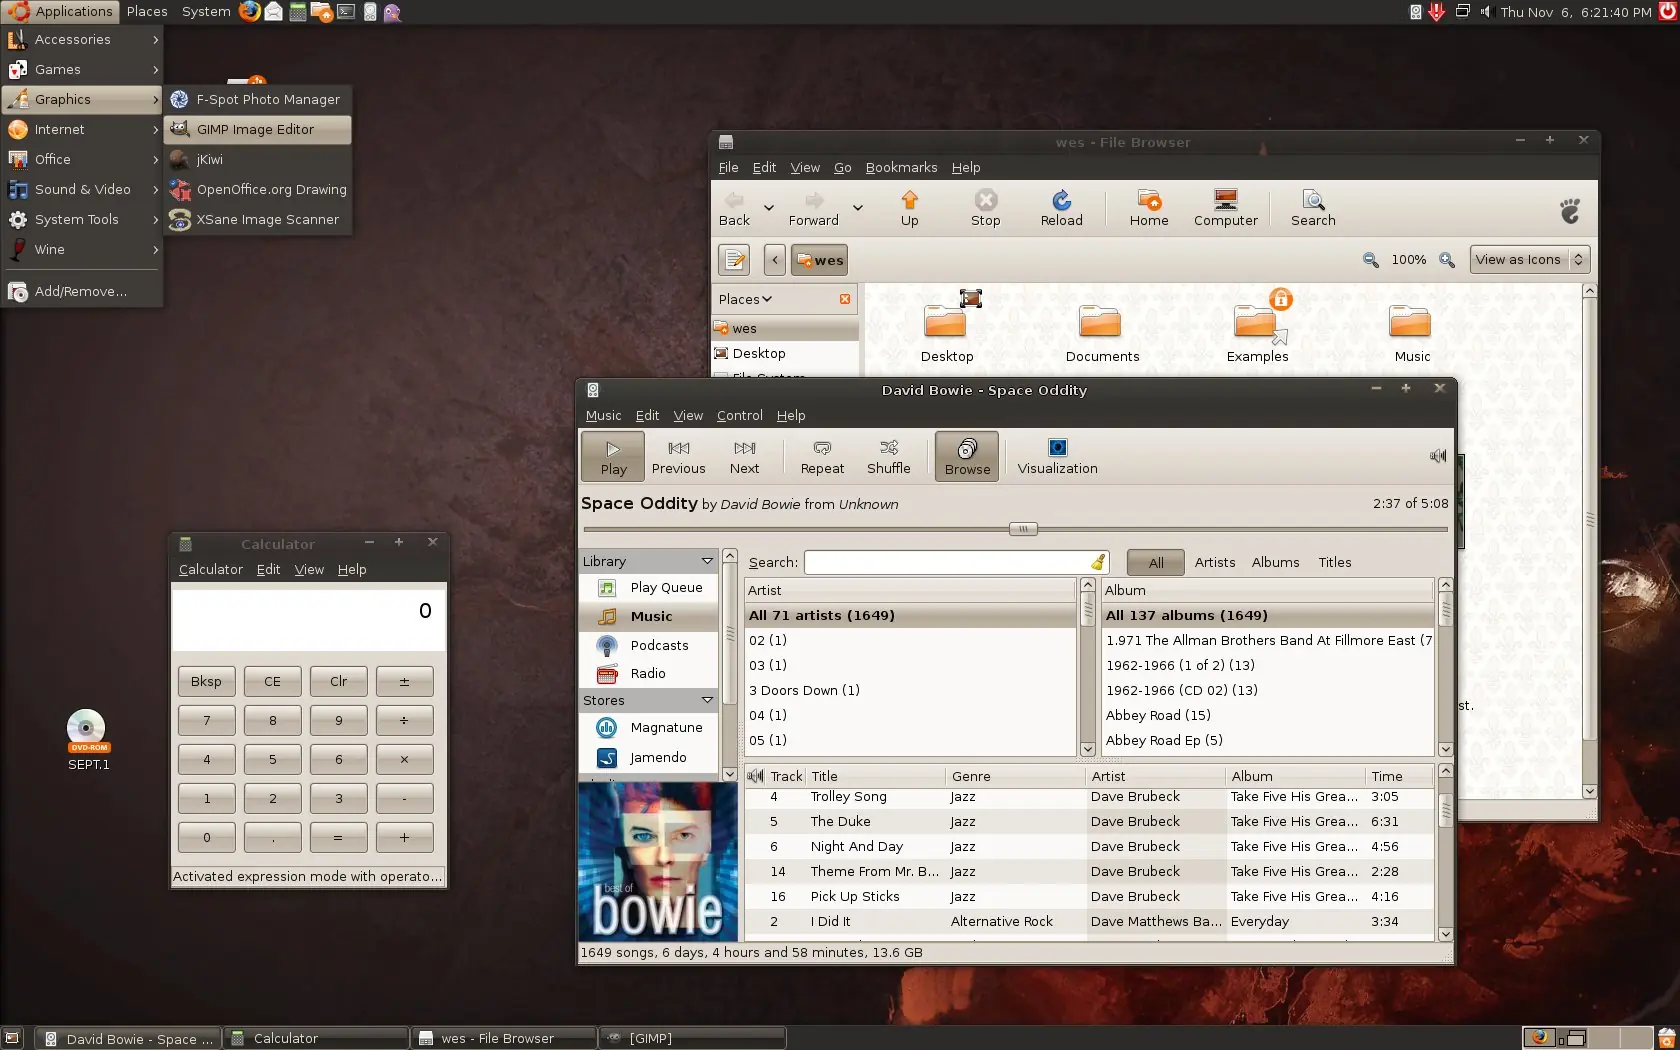Launch XSane Image Scanner entry

tap(257, 219)
